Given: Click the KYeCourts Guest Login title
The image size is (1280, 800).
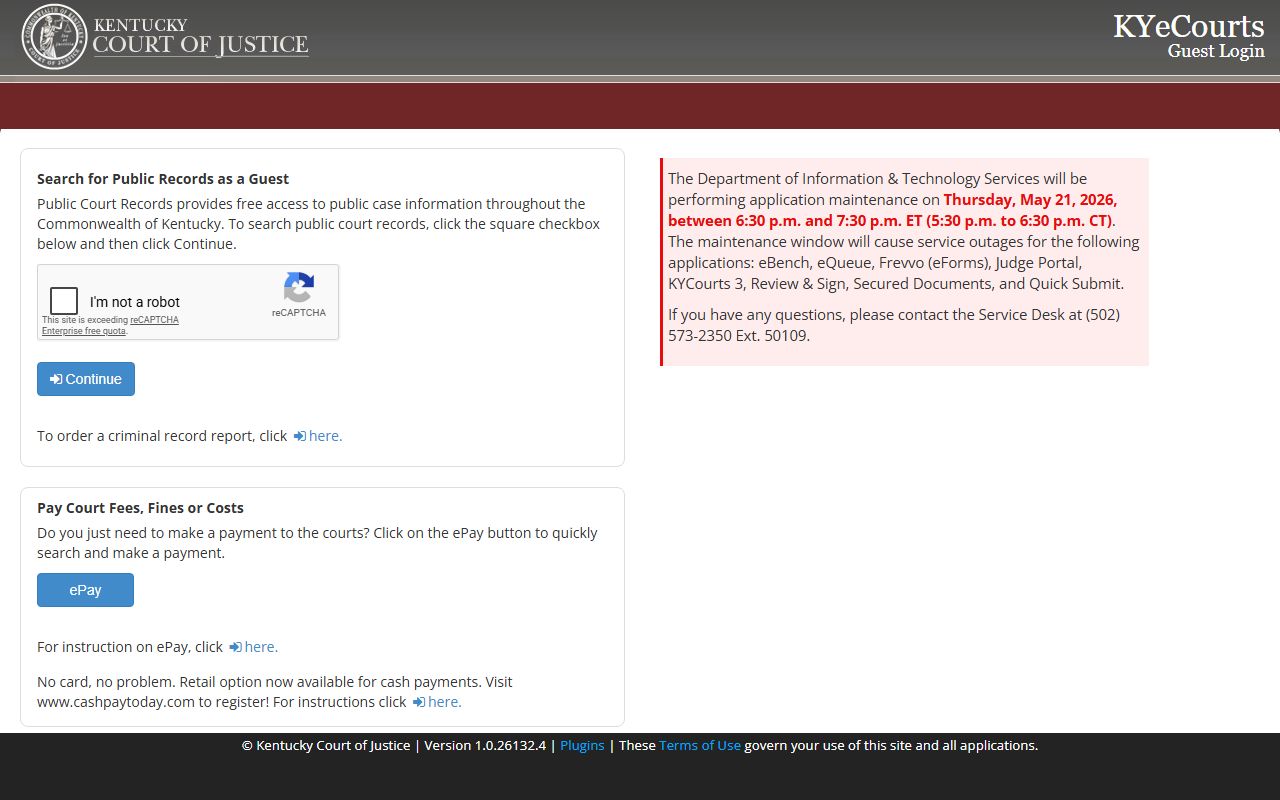Looking at the screenshot, I should [x=1189, y=37].
